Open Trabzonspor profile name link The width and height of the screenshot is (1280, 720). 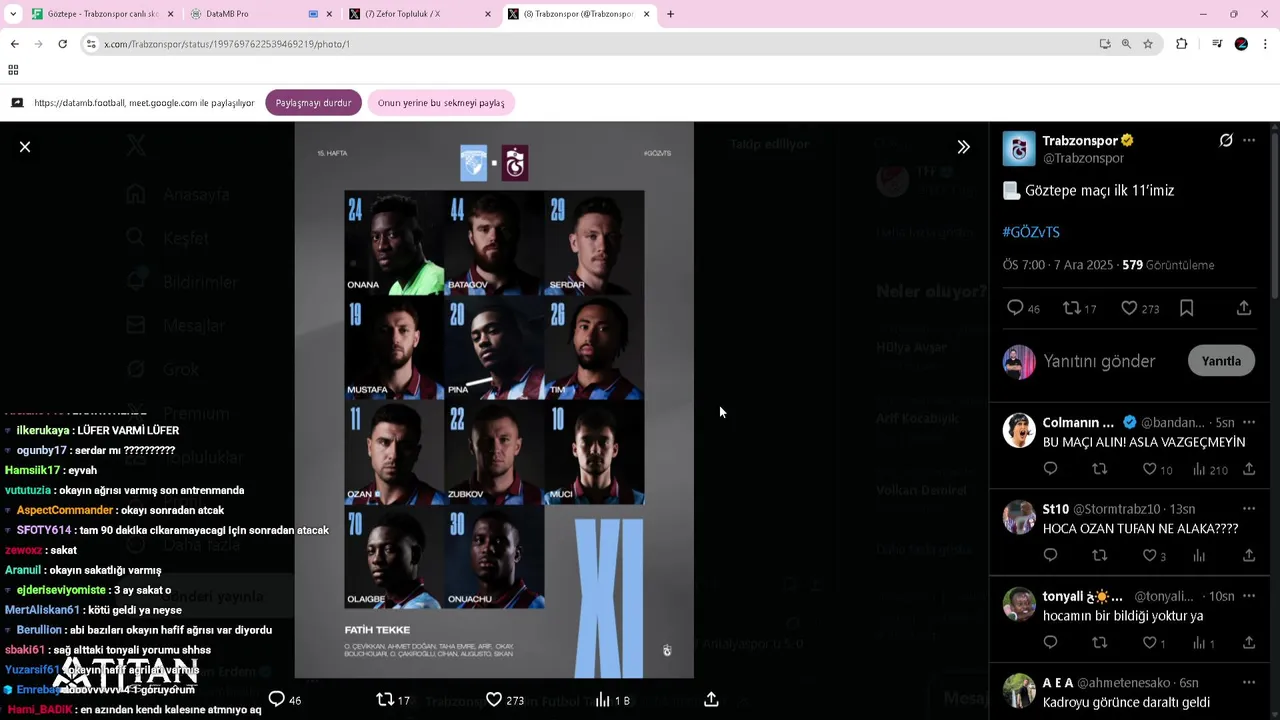pos(1081,140)
